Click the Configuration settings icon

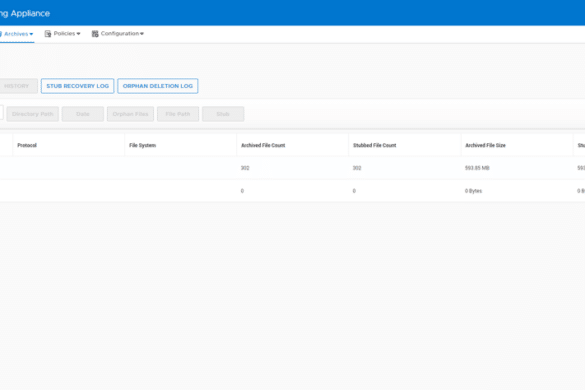(x=95, y=34)
